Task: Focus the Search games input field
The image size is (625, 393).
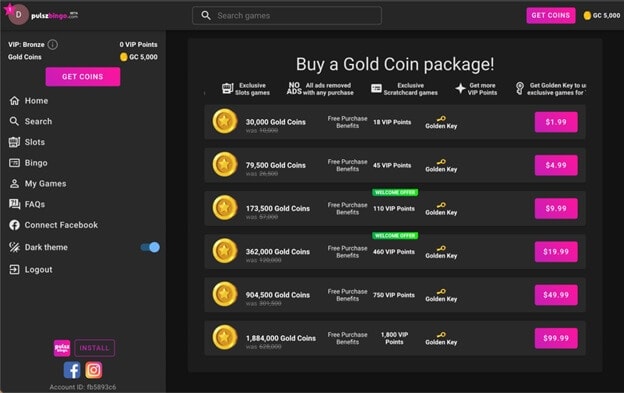Action: point(287,16)
